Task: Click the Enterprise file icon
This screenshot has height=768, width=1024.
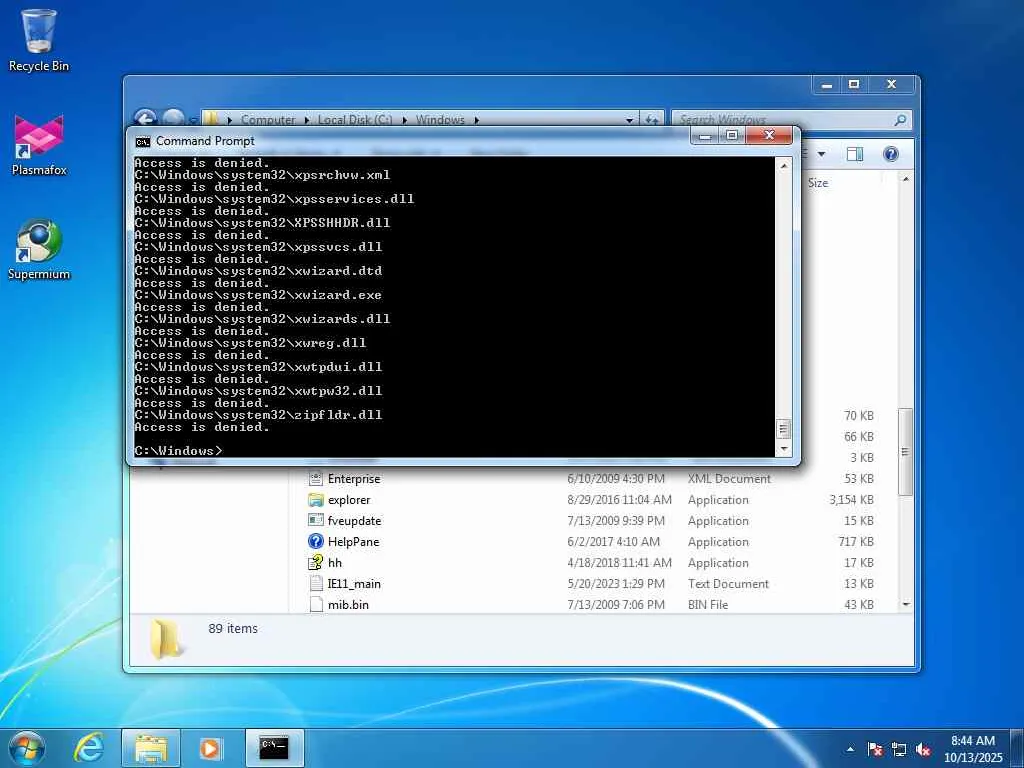Action: (x=316, y=479)
